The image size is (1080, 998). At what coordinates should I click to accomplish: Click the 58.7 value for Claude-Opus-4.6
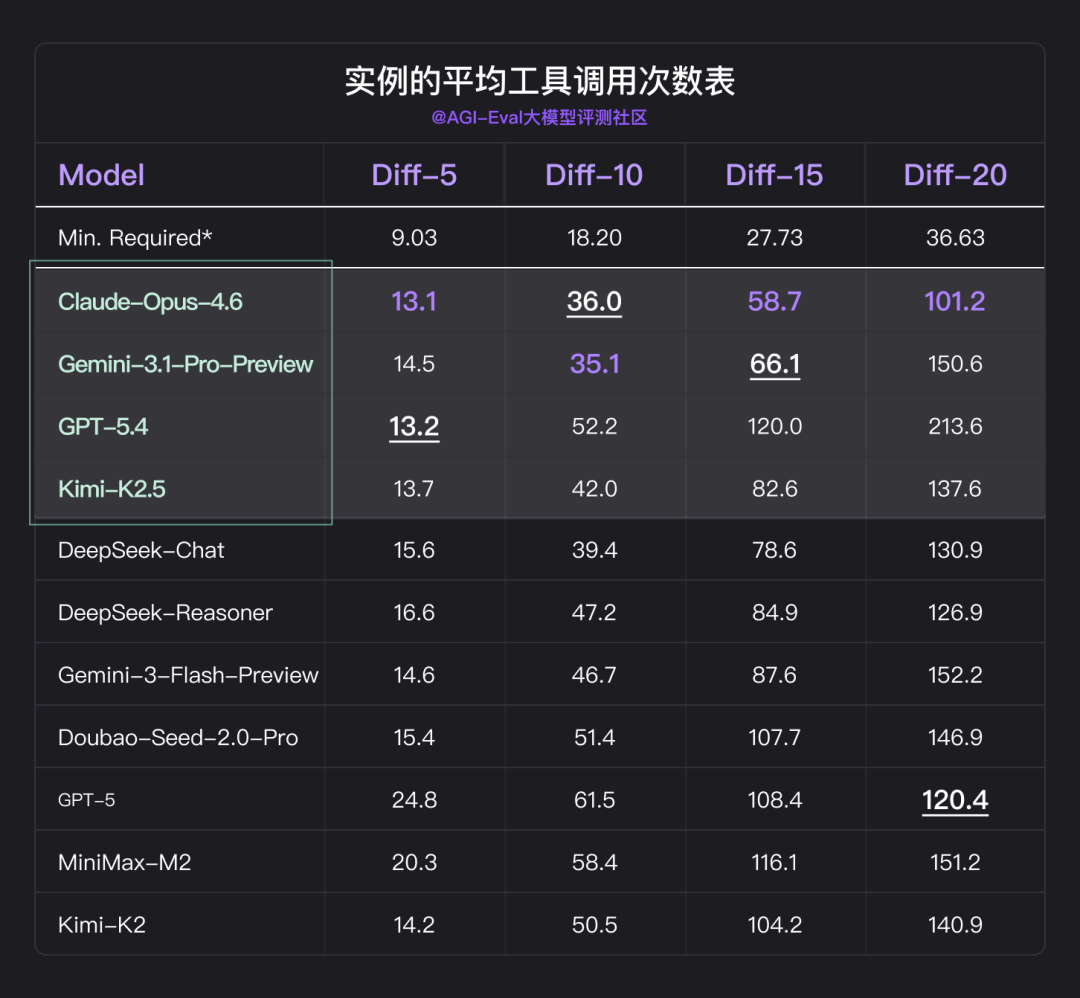pos(775,301)
